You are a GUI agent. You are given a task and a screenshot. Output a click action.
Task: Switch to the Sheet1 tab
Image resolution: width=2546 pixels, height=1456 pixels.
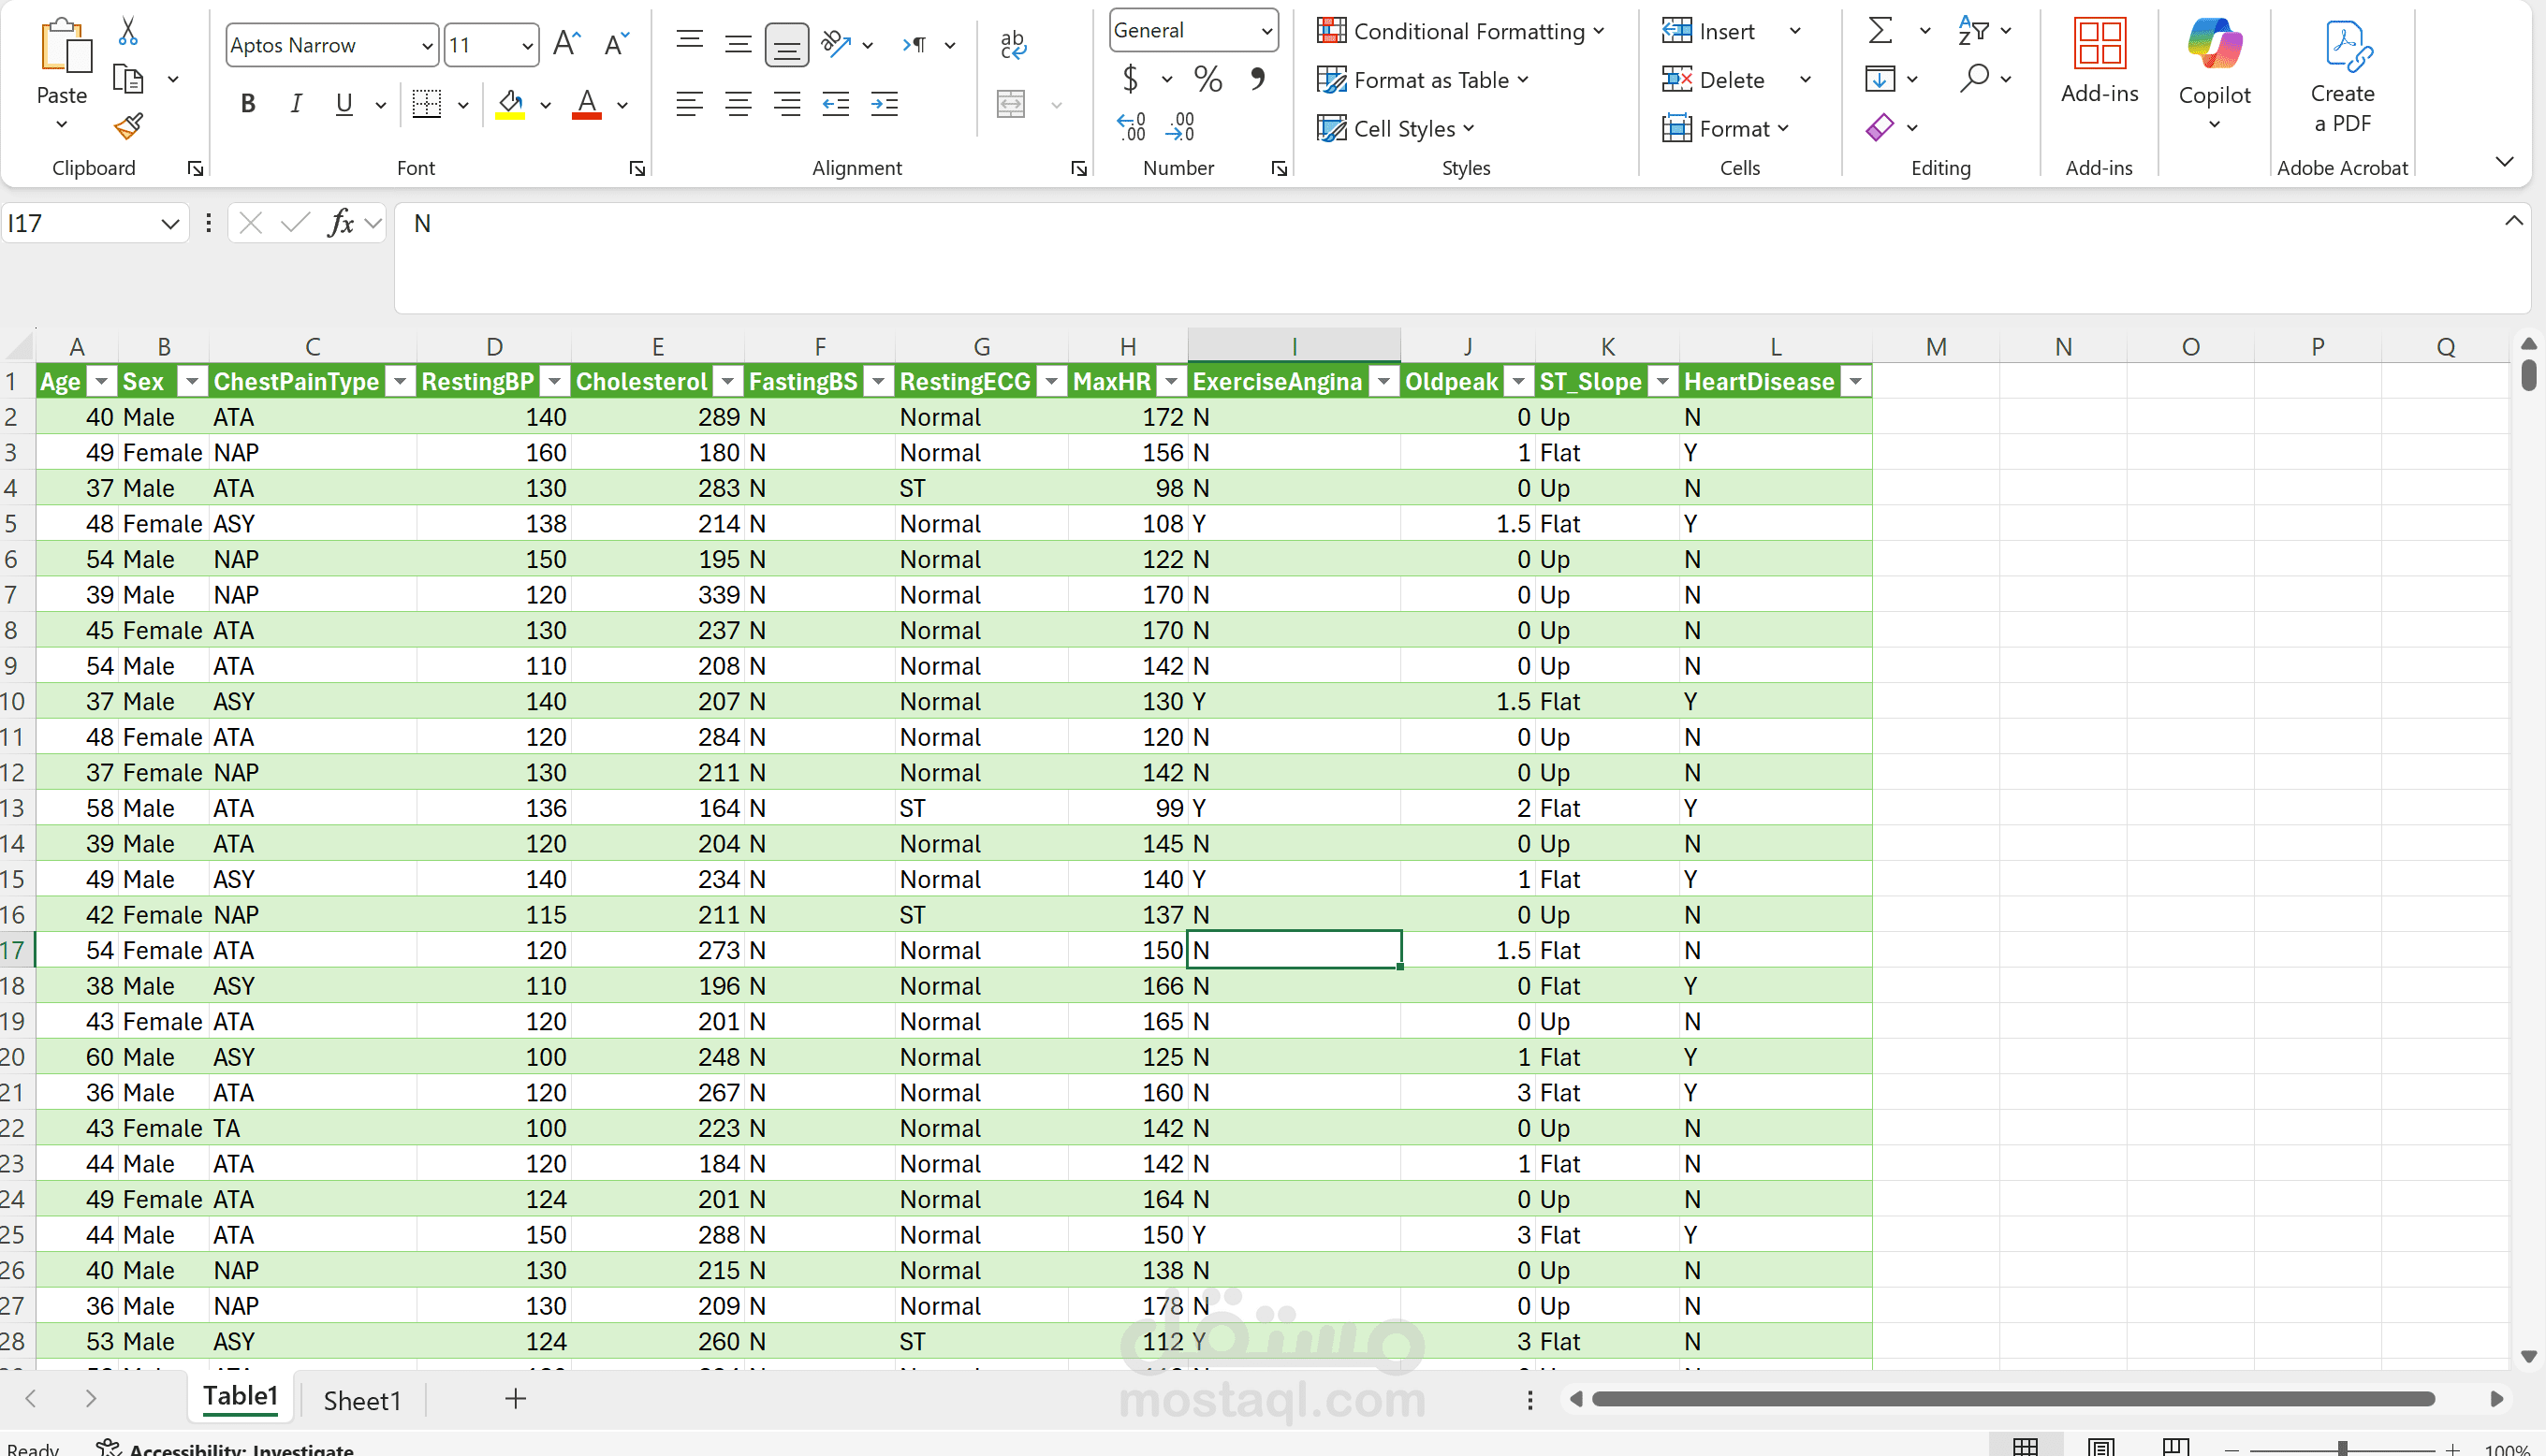pos(362,1400)
